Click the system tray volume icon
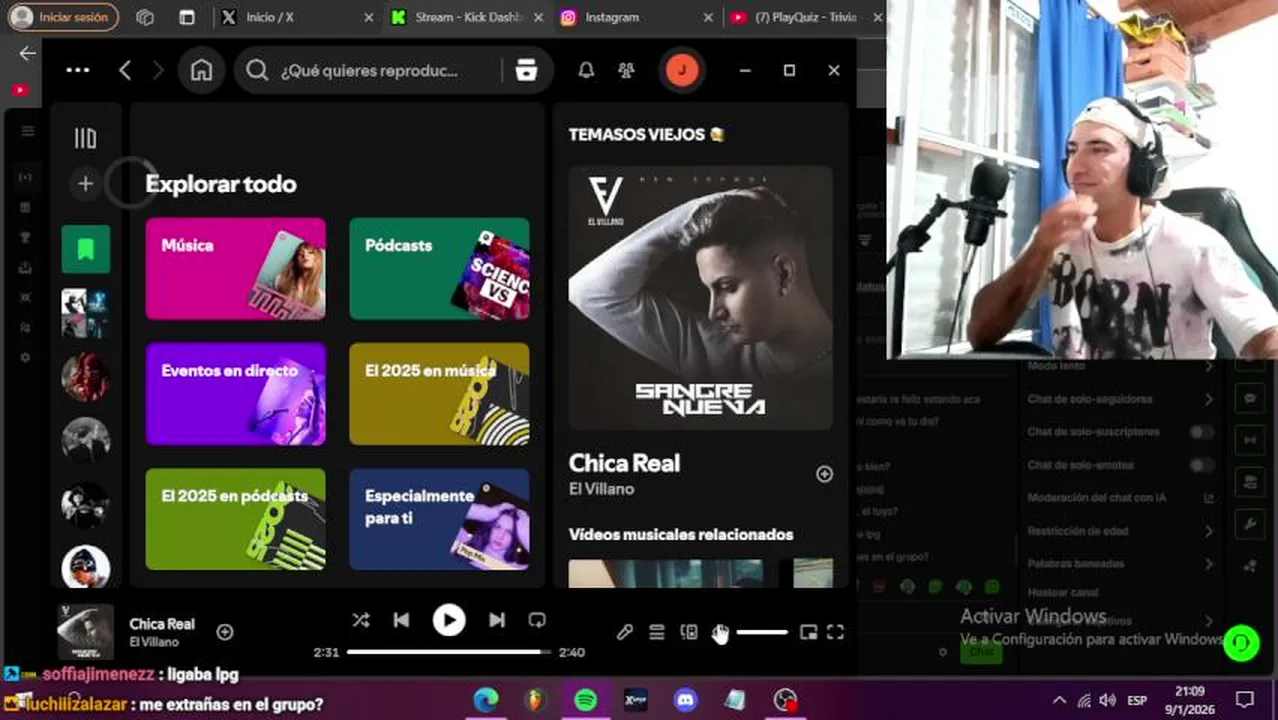Image resolution: width=1278 pixels, height=720 pixels. point(1107,700)
